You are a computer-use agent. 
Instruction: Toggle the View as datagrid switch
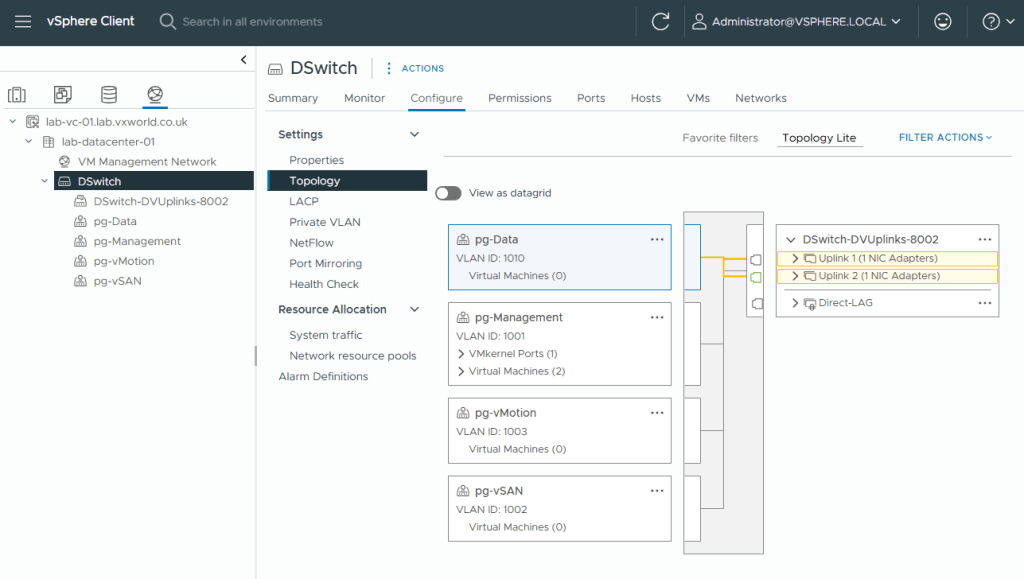tap(448, 193)
